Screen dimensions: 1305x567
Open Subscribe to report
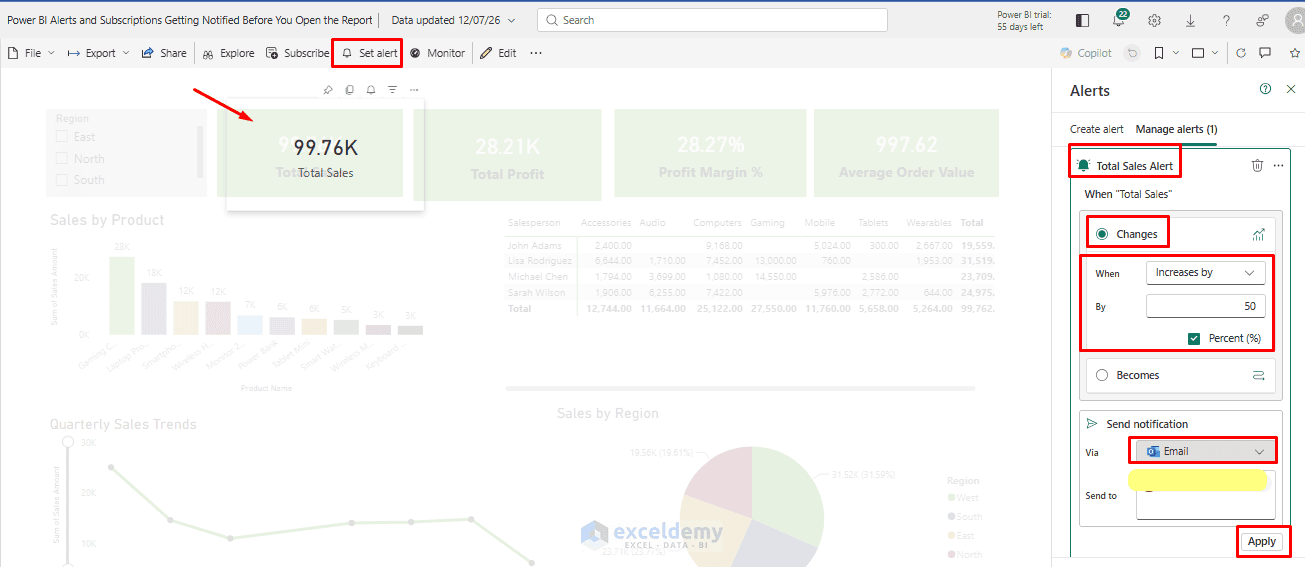click(297, 53)
